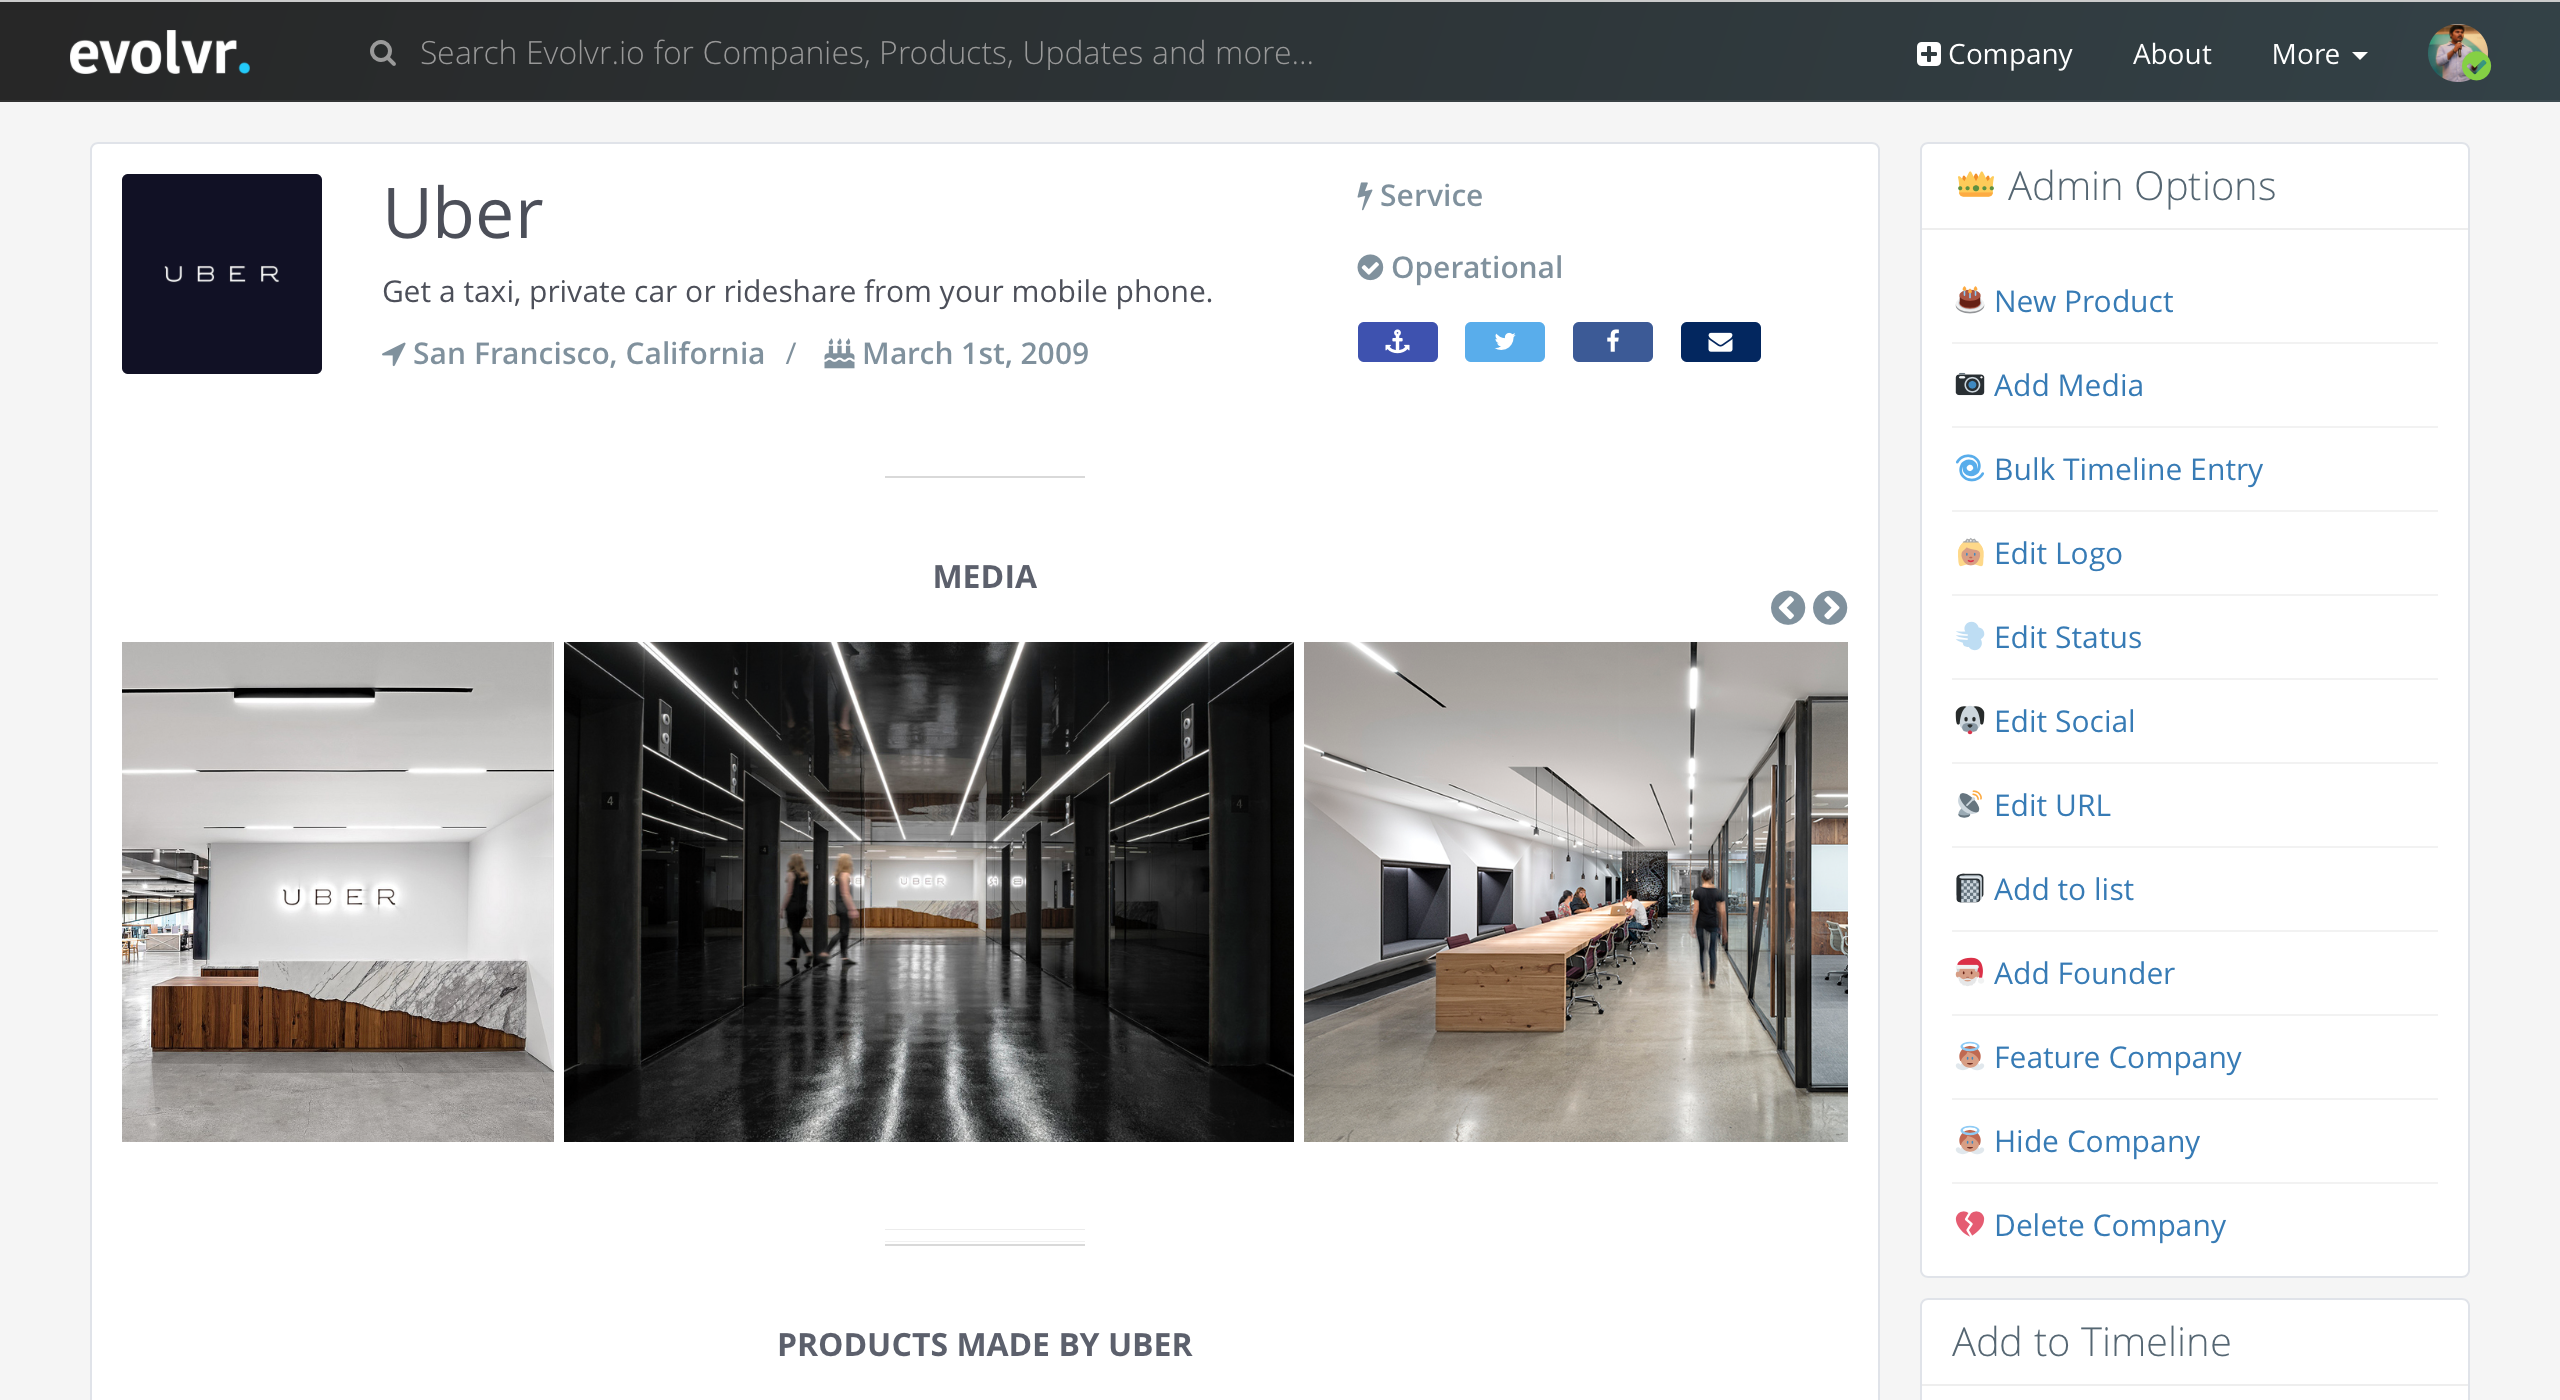Click the Facebook icon button
This screenshot has height=1400, width=2560.
1612,342
